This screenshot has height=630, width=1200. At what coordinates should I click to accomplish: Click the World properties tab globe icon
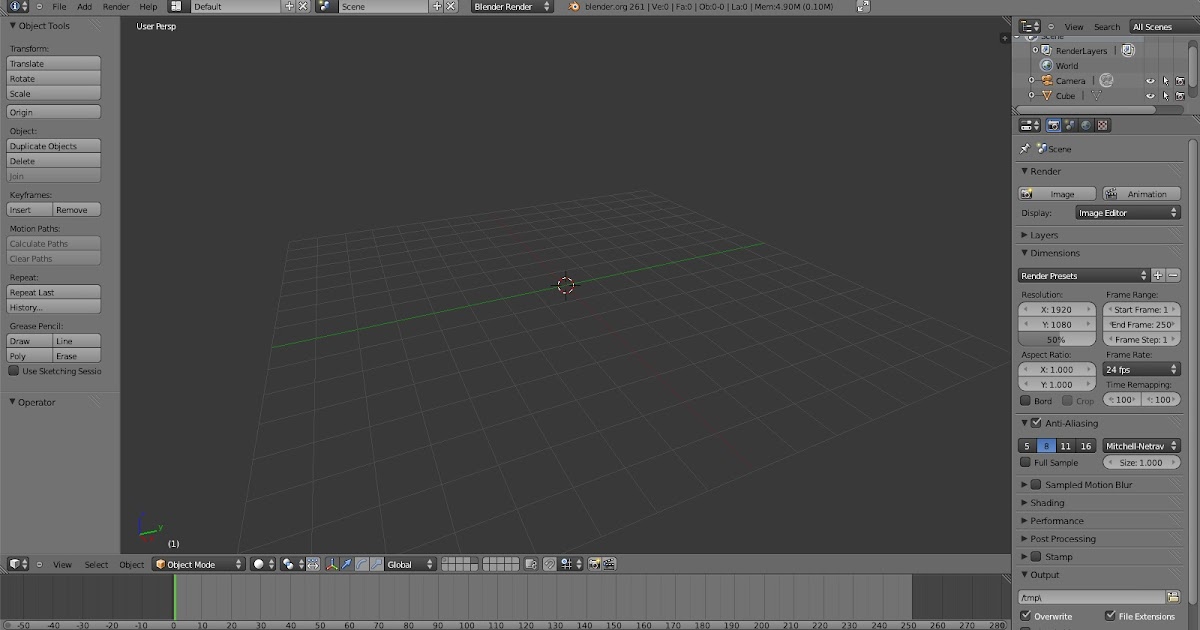pos(1086,125)
